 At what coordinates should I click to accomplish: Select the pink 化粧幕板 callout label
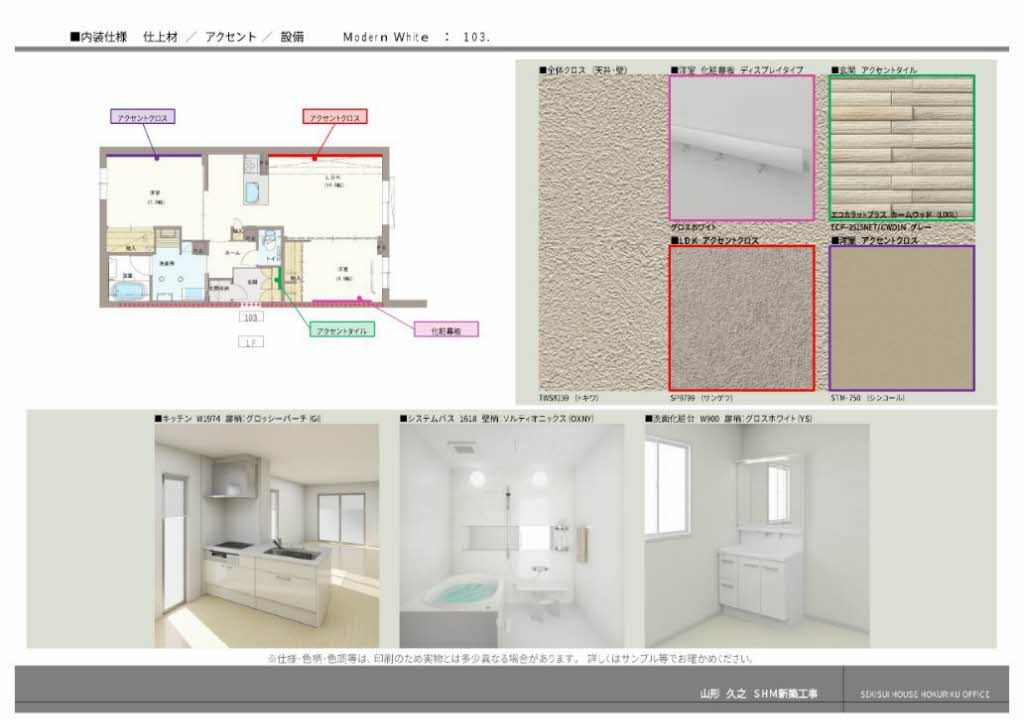pyautogui.click(x=445, y=328)
